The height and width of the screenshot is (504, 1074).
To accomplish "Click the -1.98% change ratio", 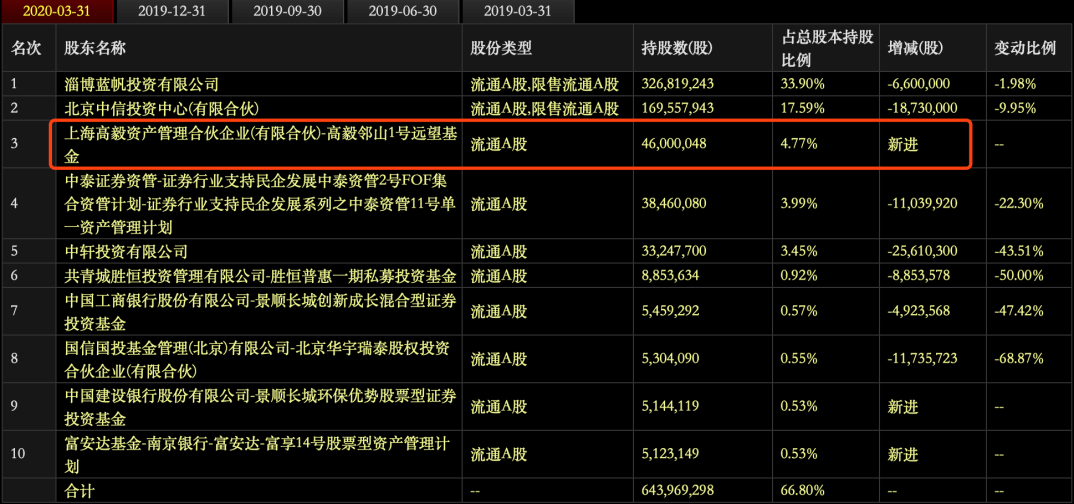I will click(1015, 84).
